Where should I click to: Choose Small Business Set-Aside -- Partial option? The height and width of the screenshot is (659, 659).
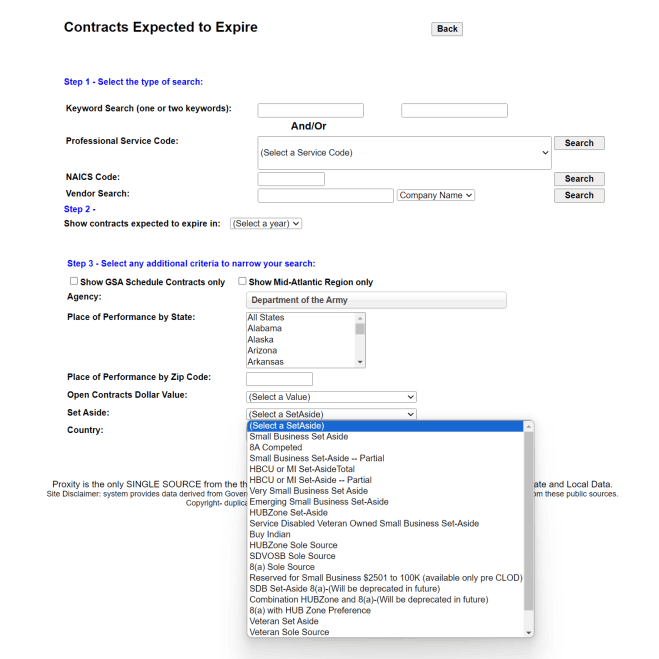385,459
